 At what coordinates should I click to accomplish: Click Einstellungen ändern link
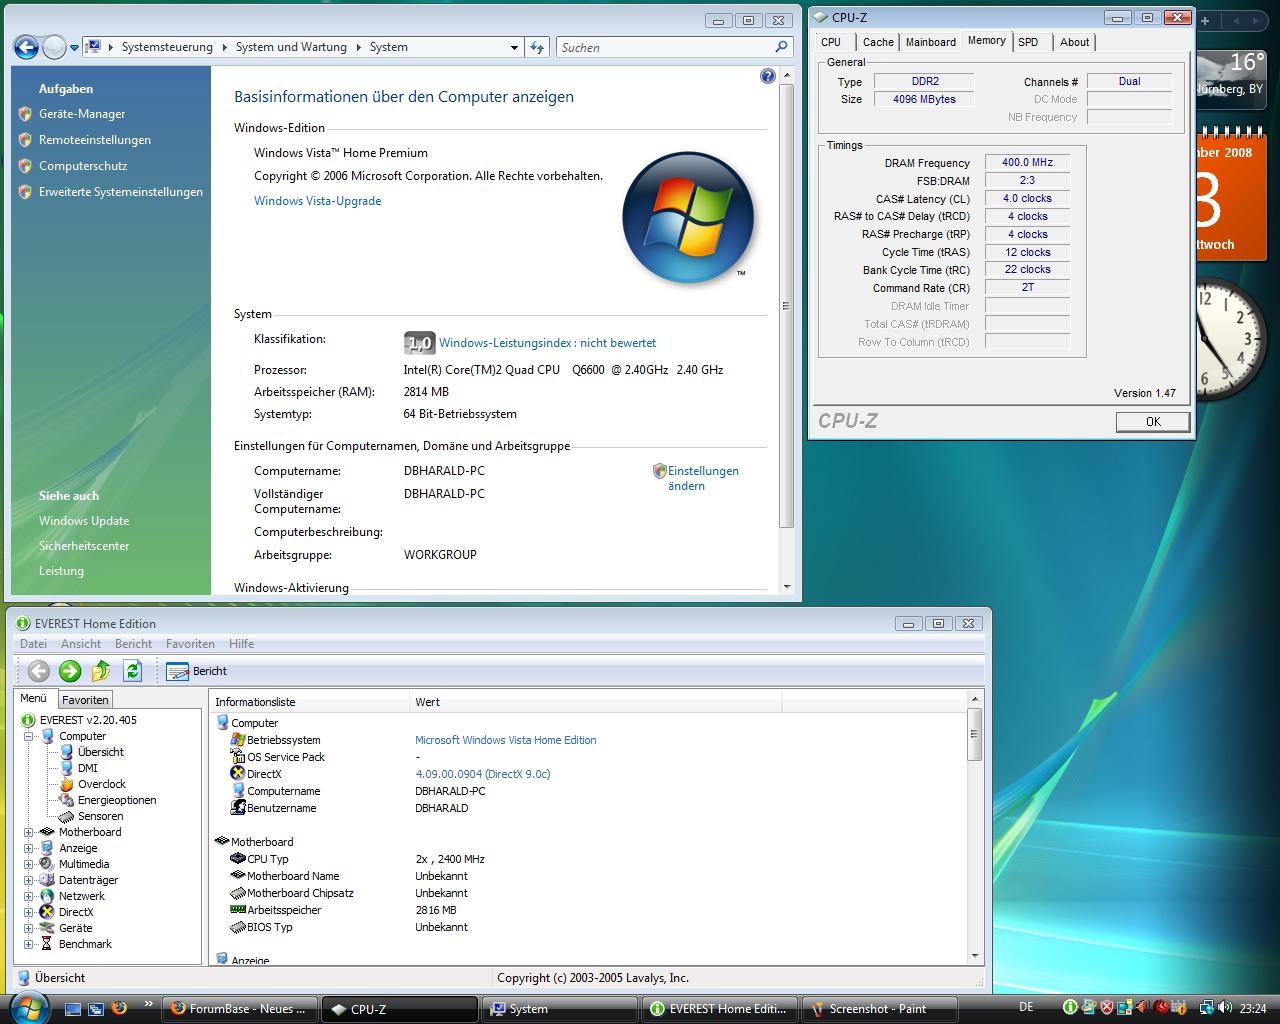point(703,478)
